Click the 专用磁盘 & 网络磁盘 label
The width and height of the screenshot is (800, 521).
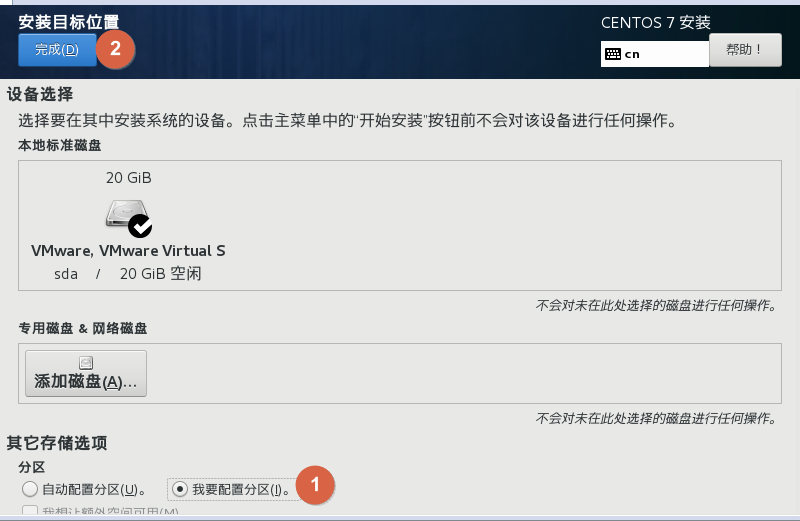click(x=83, y=328)
